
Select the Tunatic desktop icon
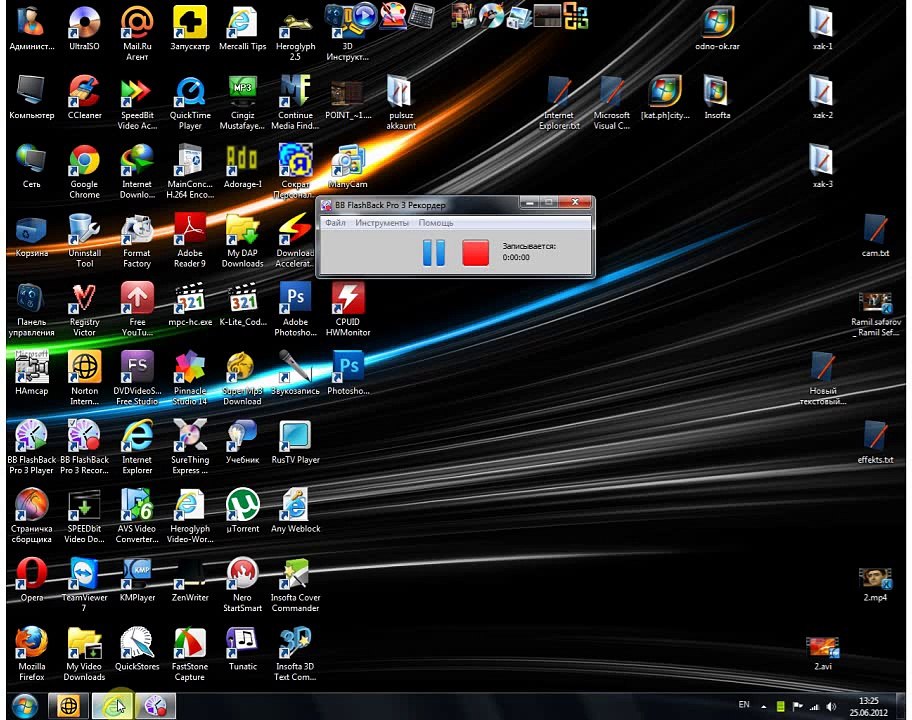[243, 649]
